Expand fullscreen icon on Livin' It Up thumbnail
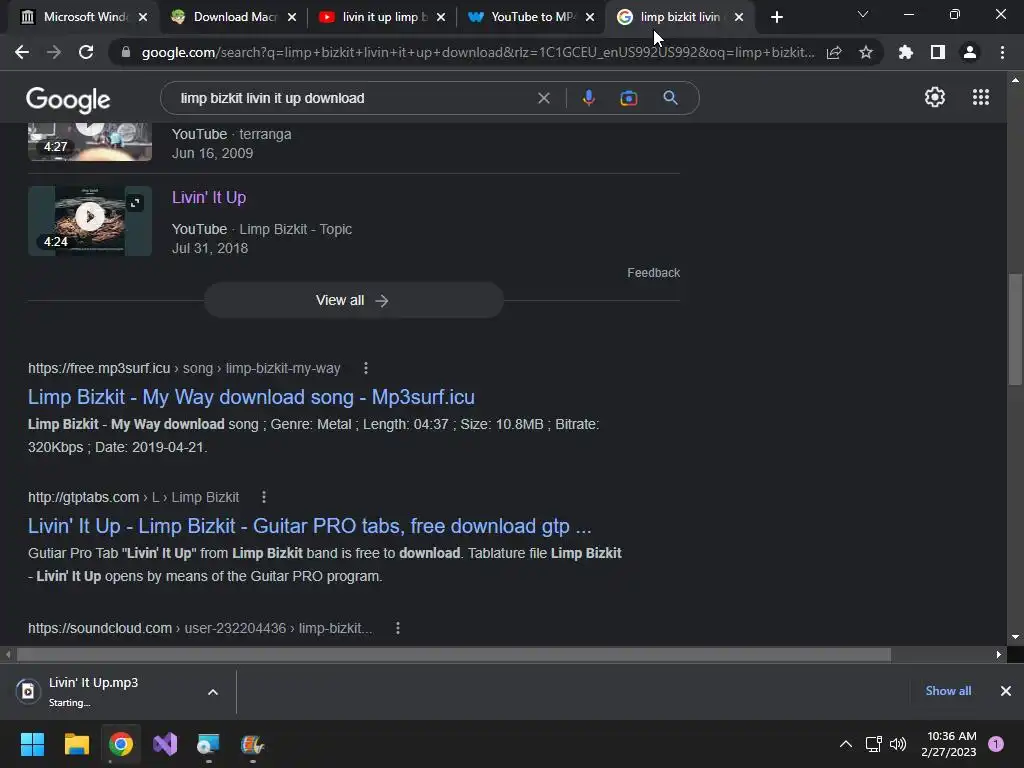 (135, 203)
